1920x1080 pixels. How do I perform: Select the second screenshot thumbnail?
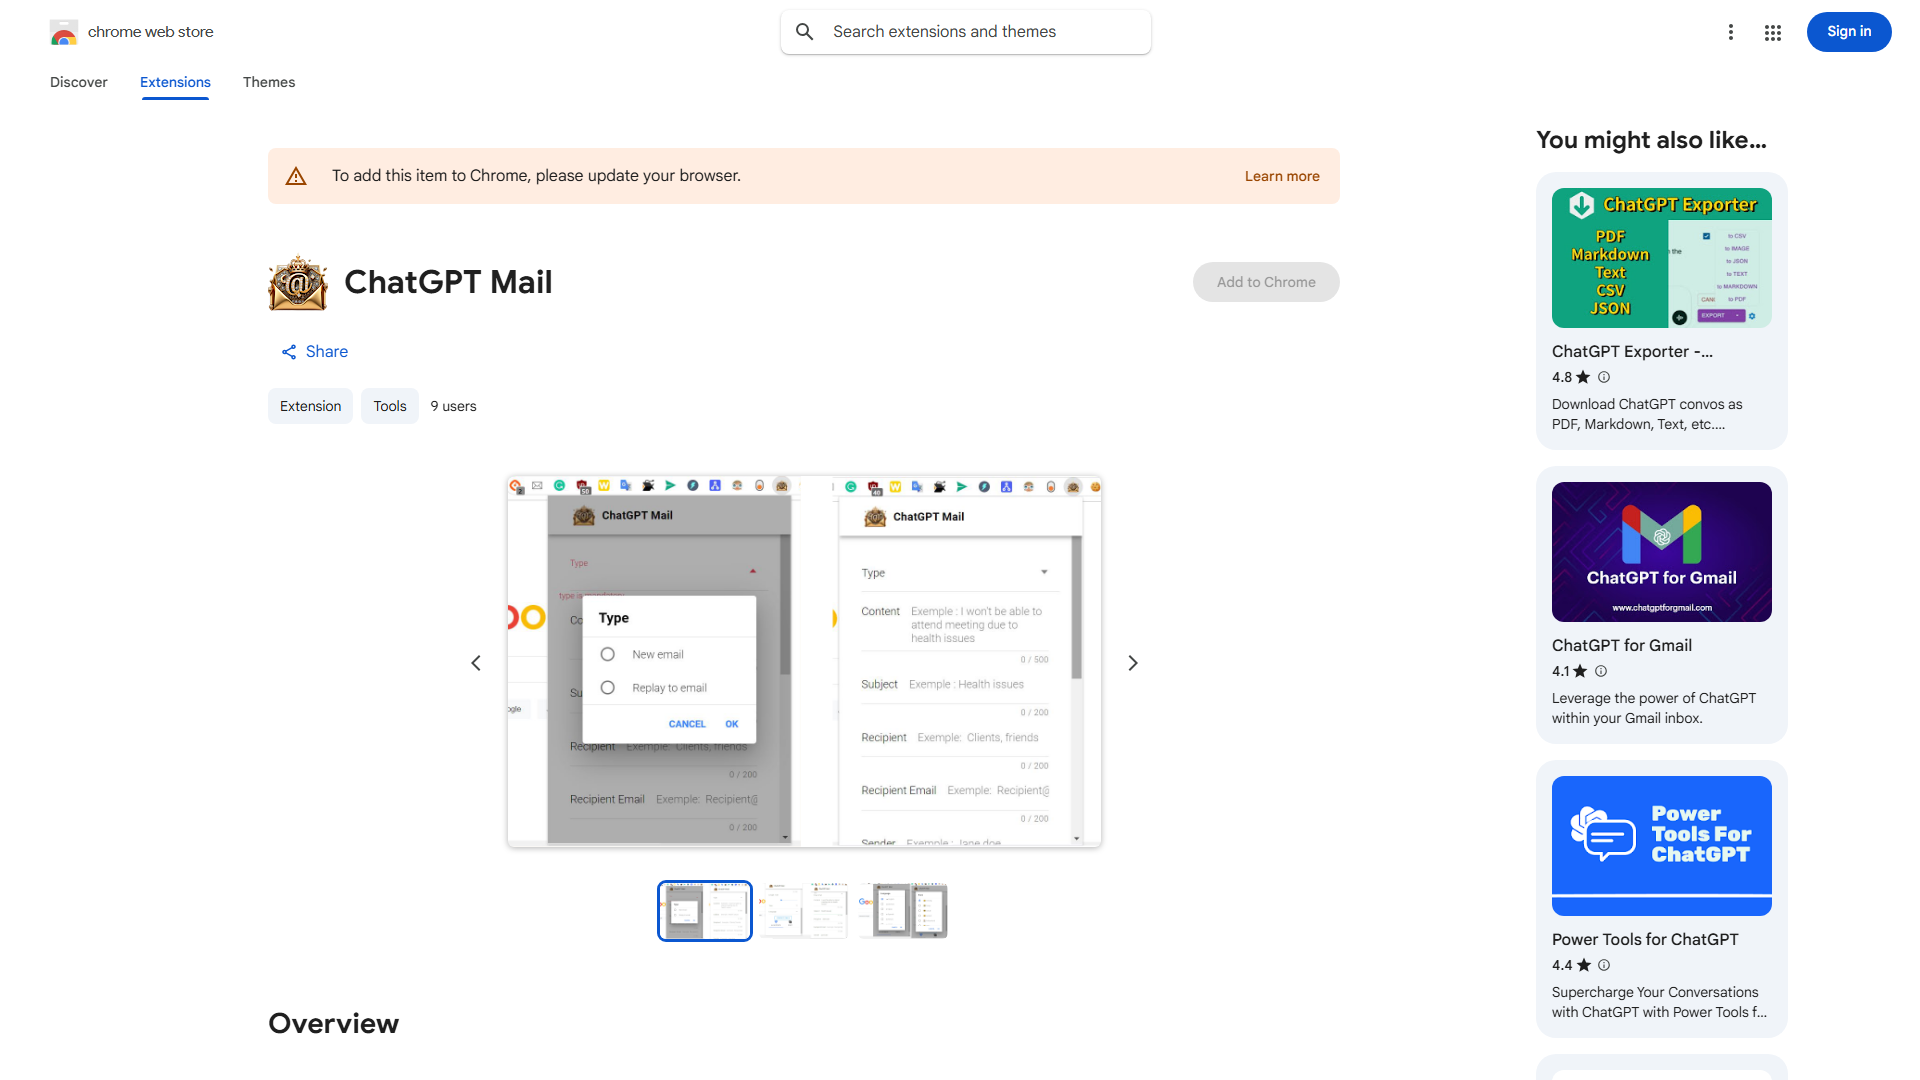803,910
